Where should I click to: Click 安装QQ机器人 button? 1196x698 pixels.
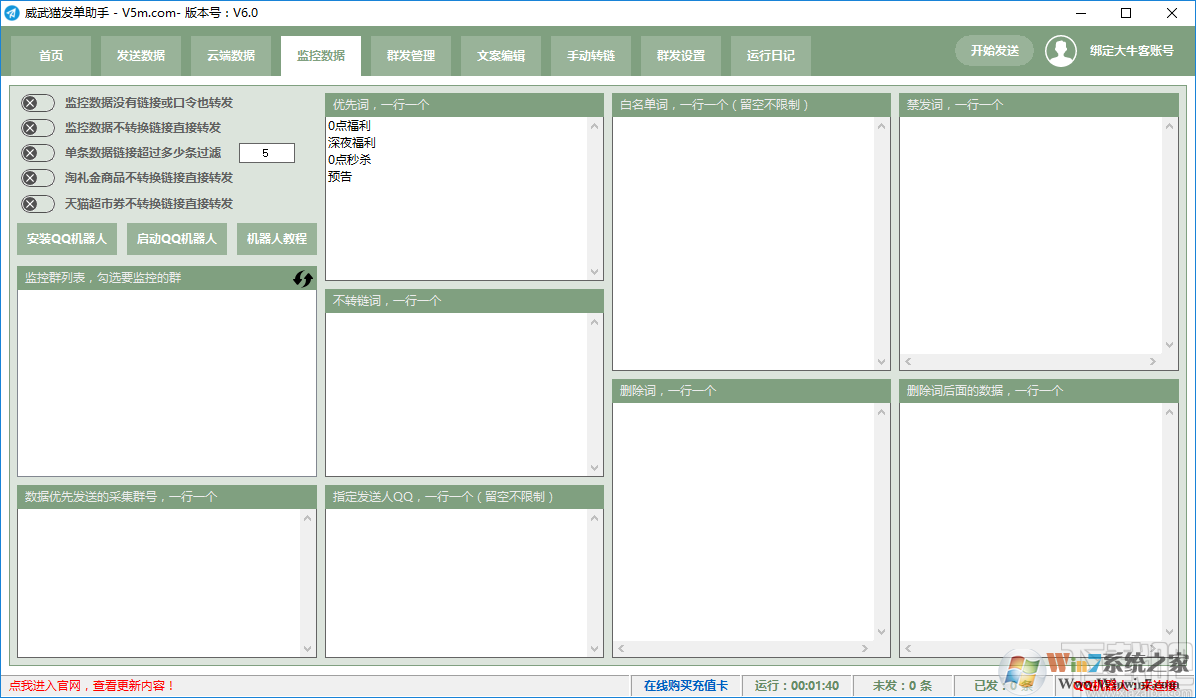click(66, 239)
